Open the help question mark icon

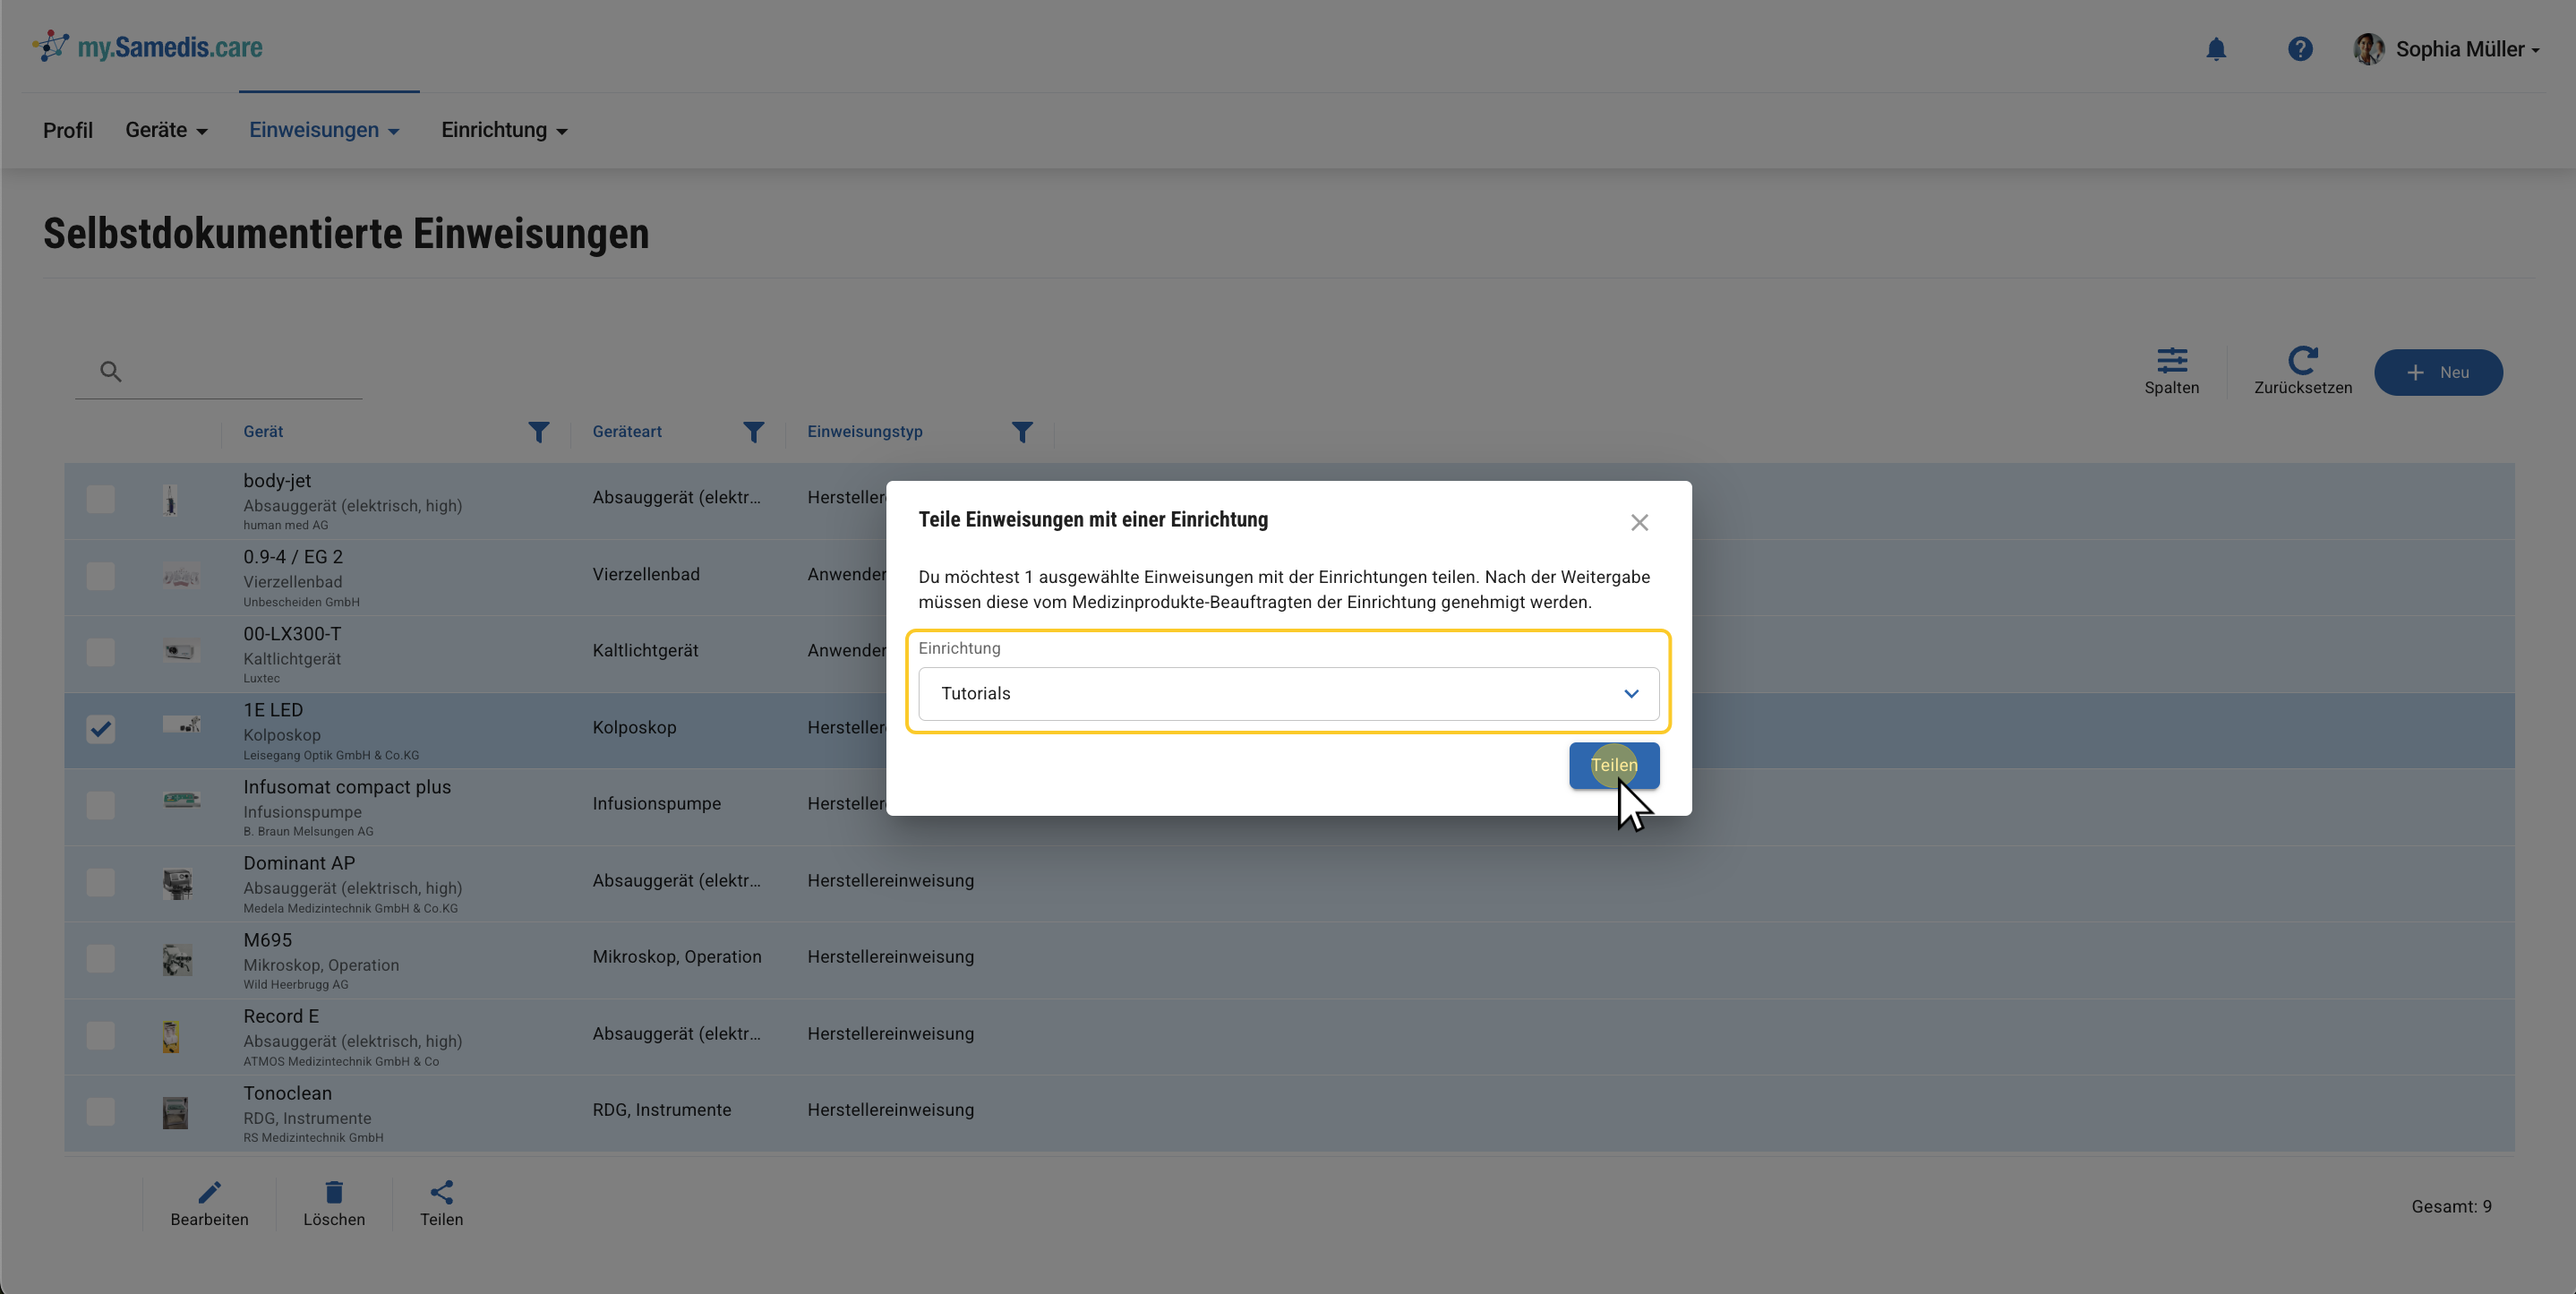click(2299, 49)
